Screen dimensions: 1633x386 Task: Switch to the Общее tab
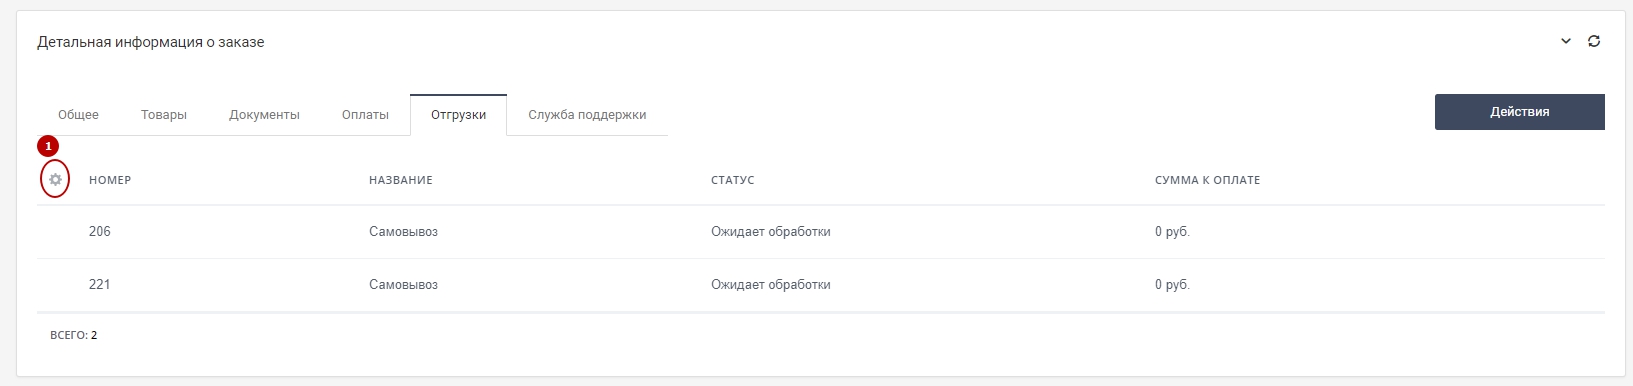tap(78, 115)
